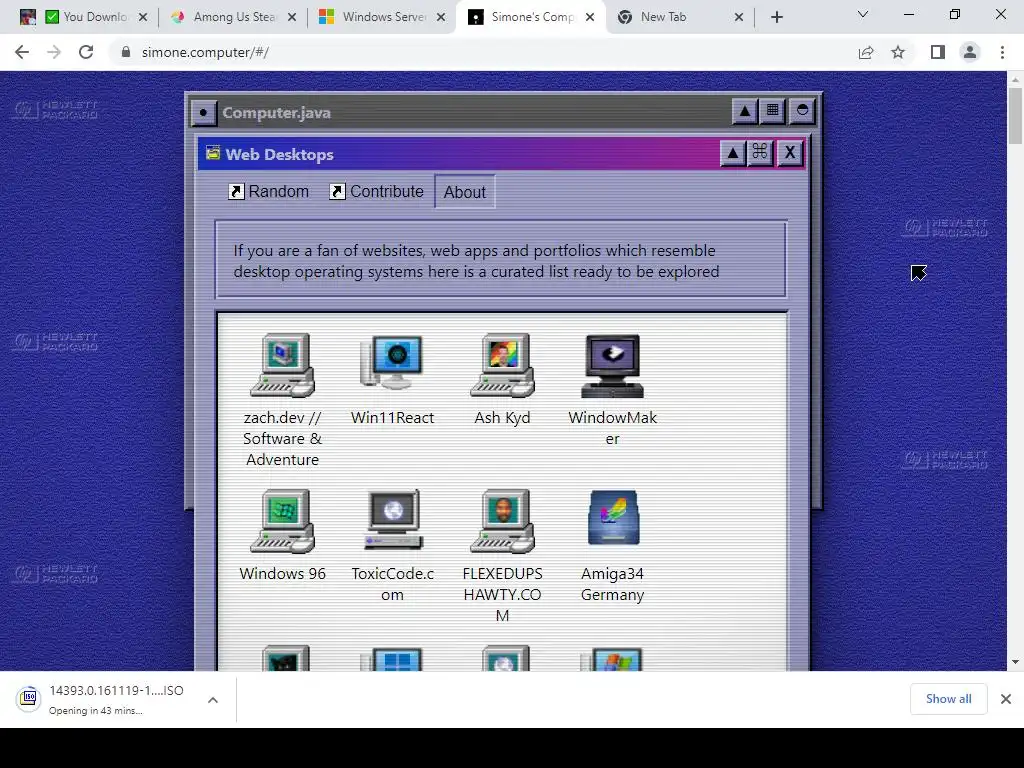This screenshot has width=1024, height=768.
Task: Open the tab search dropdown chevron
Action: [x=863, y=14]
